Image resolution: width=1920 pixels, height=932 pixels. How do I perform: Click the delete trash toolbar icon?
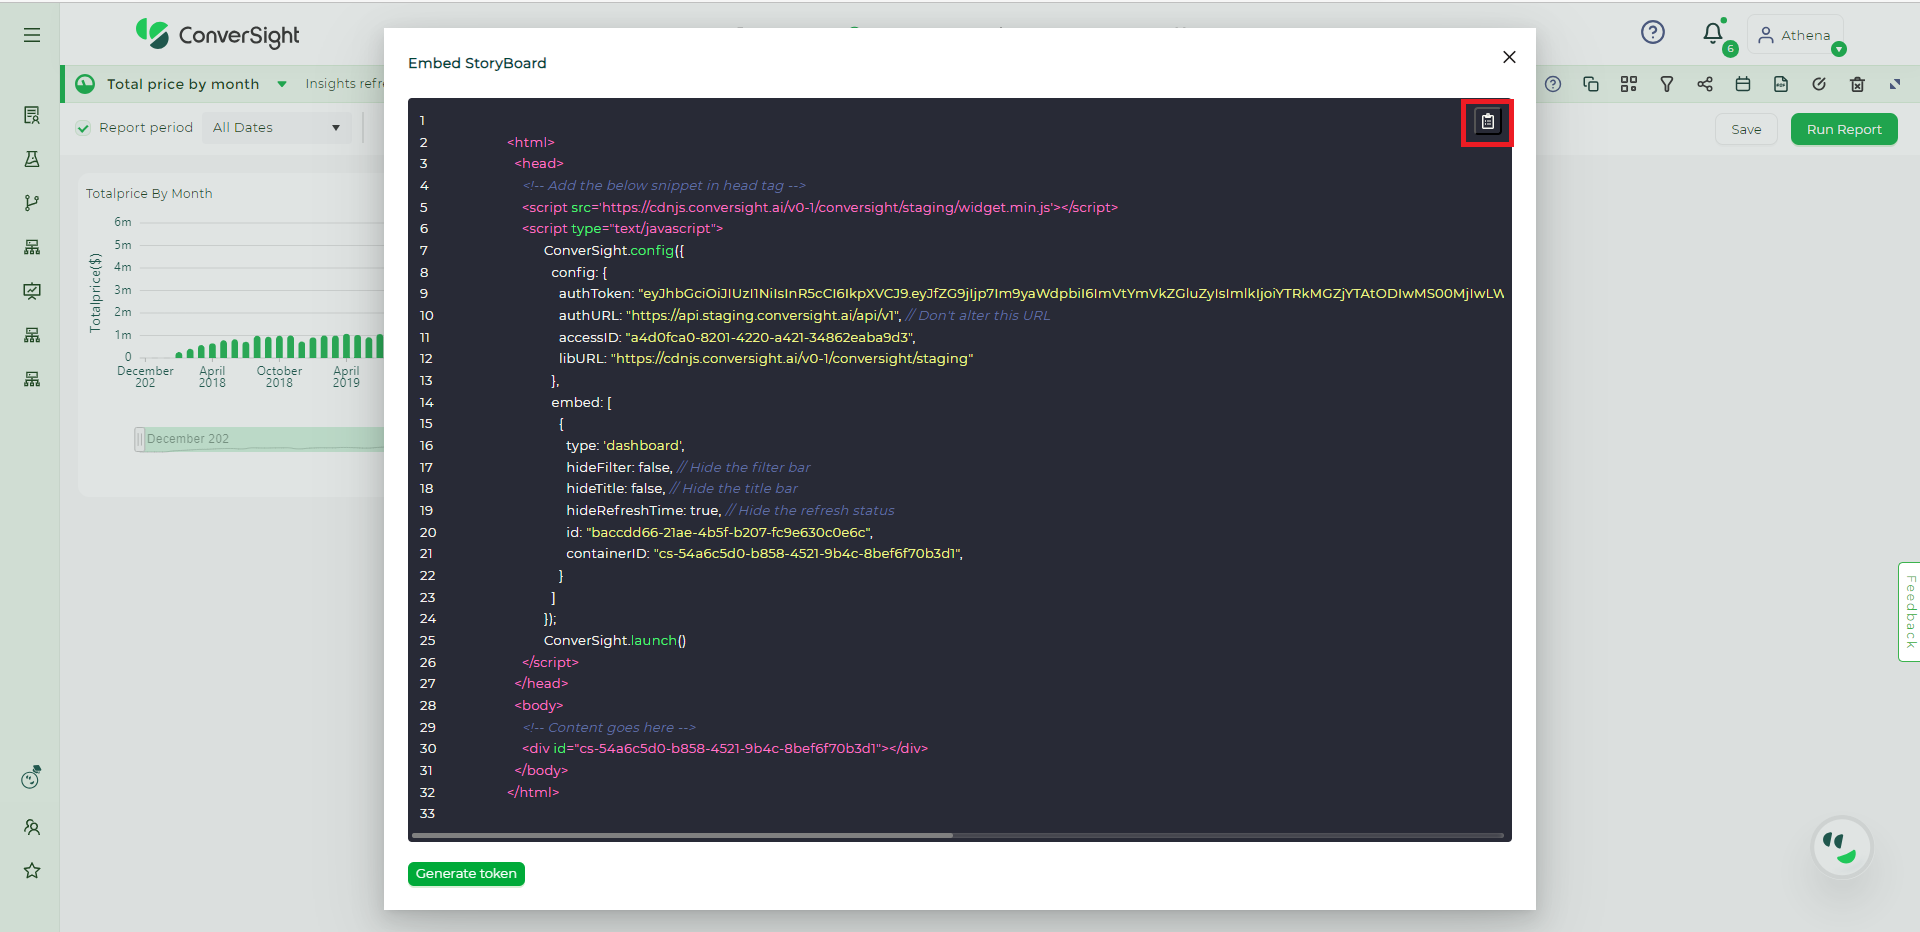(x=1857, y=84)
